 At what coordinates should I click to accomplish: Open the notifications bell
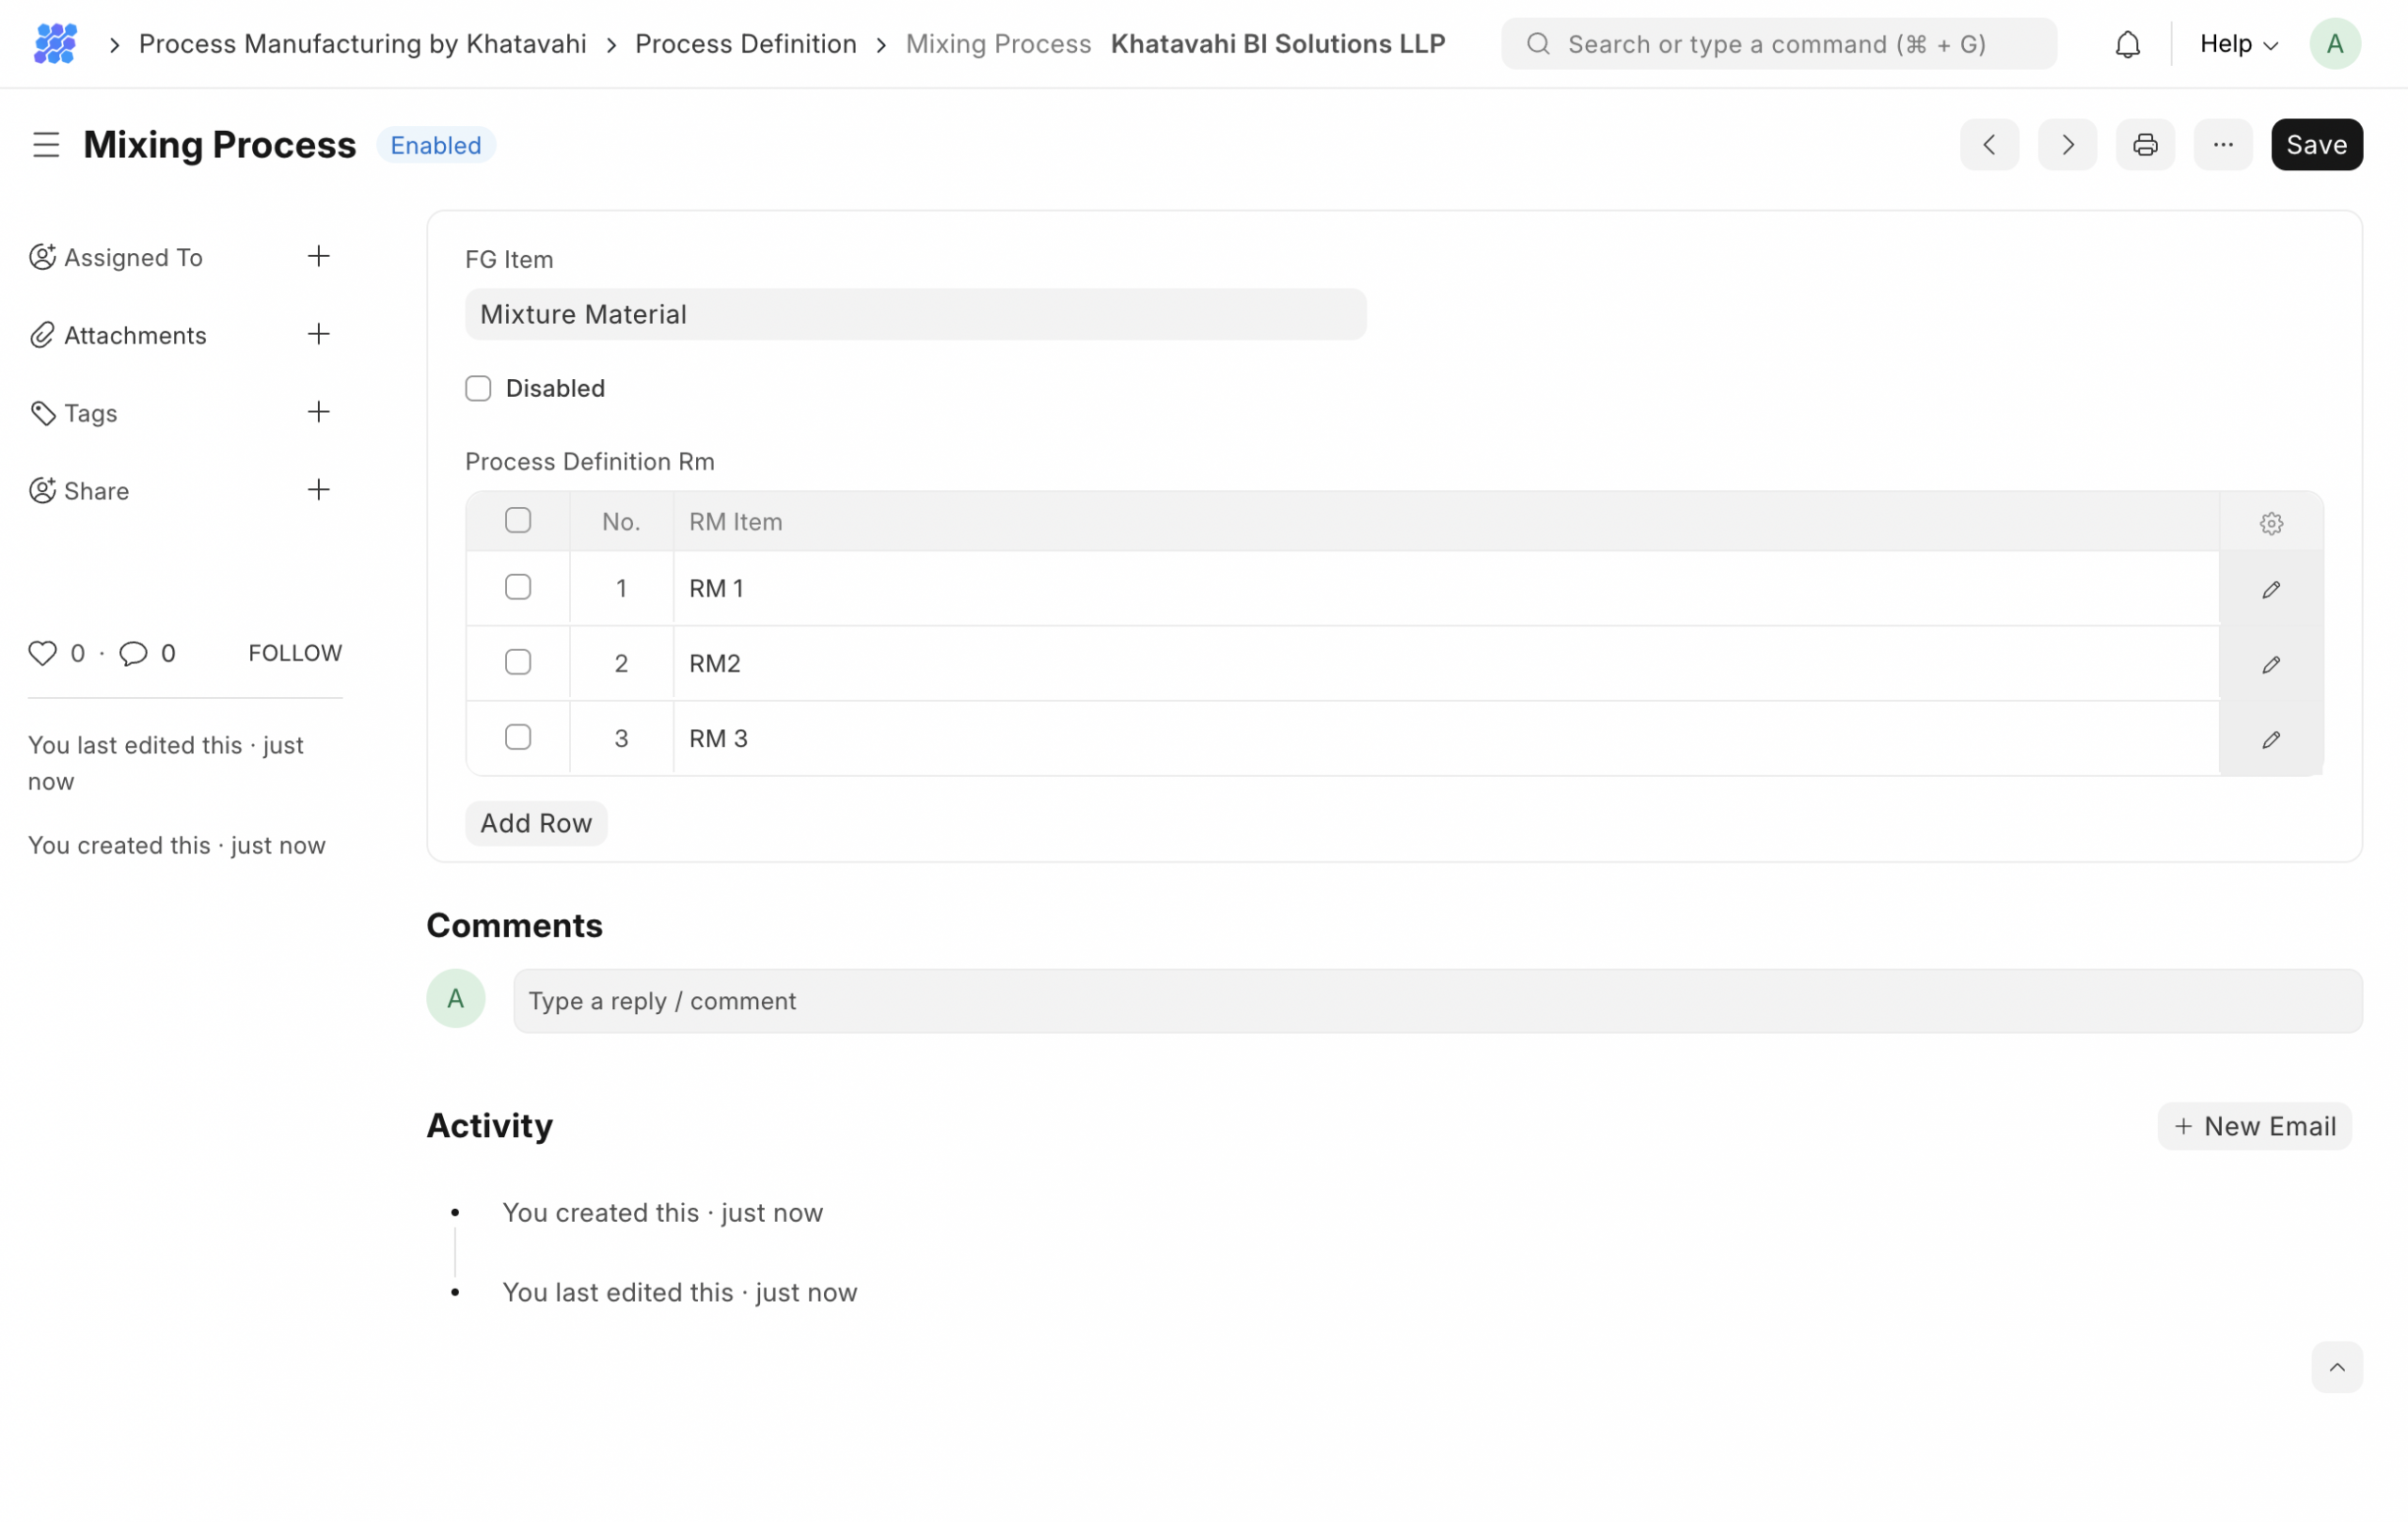tap(2127, 45)
